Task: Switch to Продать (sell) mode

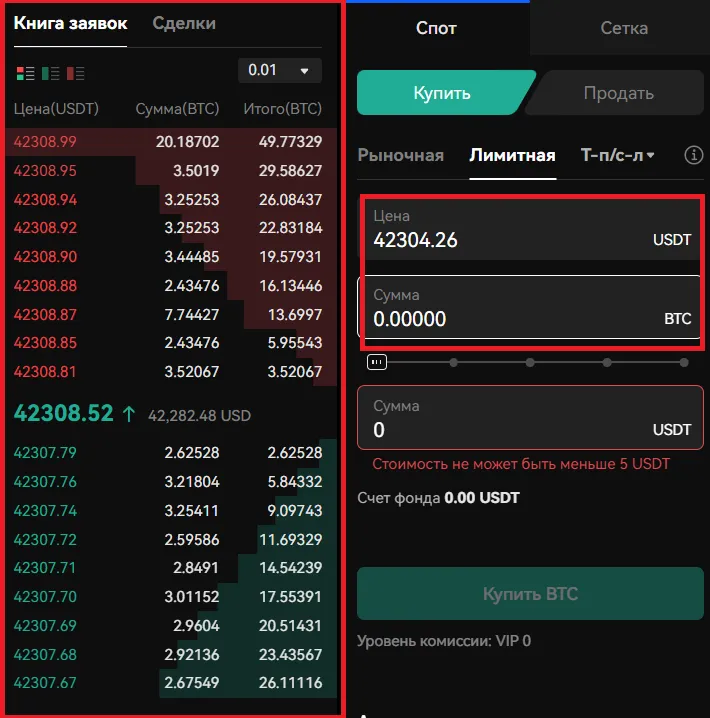Action: 618,93
